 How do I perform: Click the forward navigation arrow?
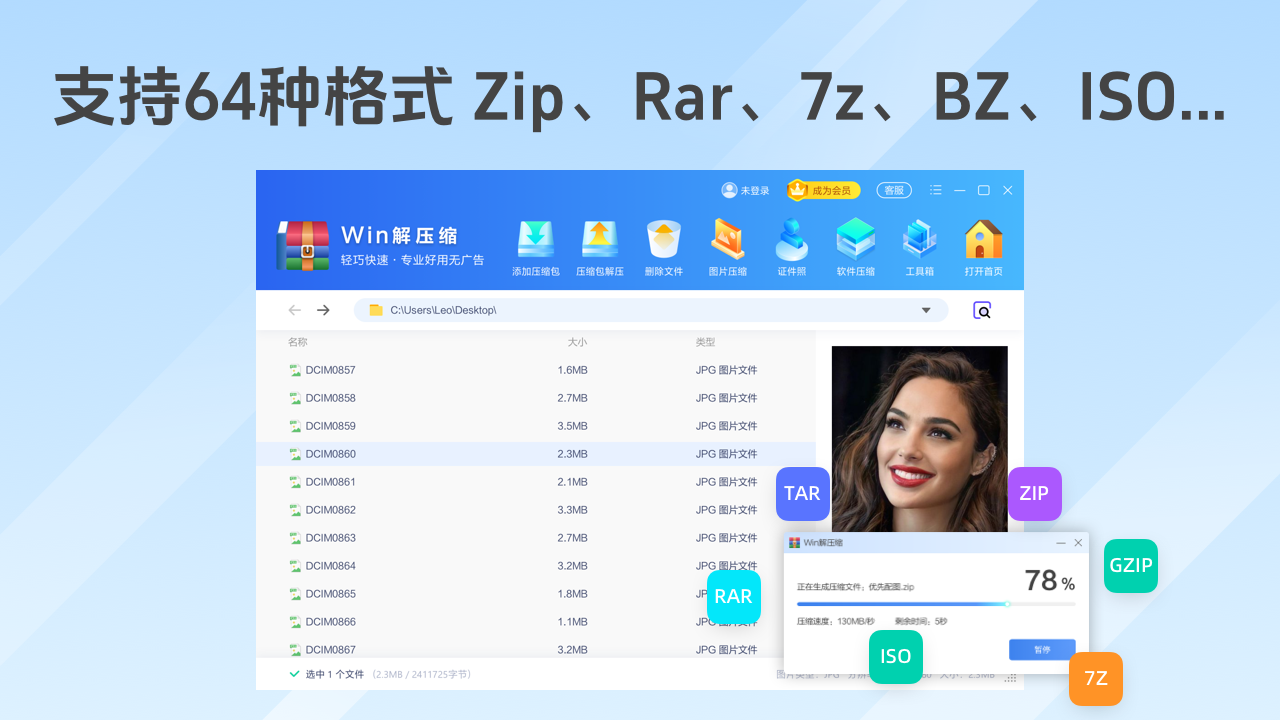pos(323,310)
